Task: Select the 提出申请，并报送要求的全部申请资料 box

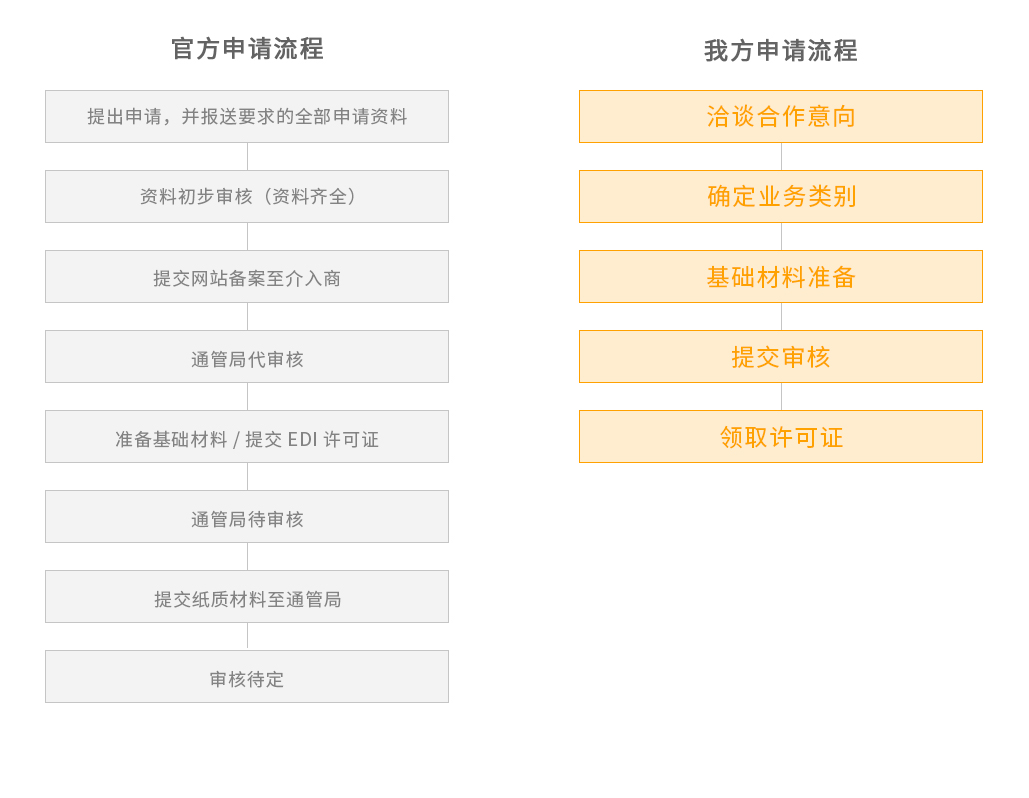Action: tap(247, 117)
